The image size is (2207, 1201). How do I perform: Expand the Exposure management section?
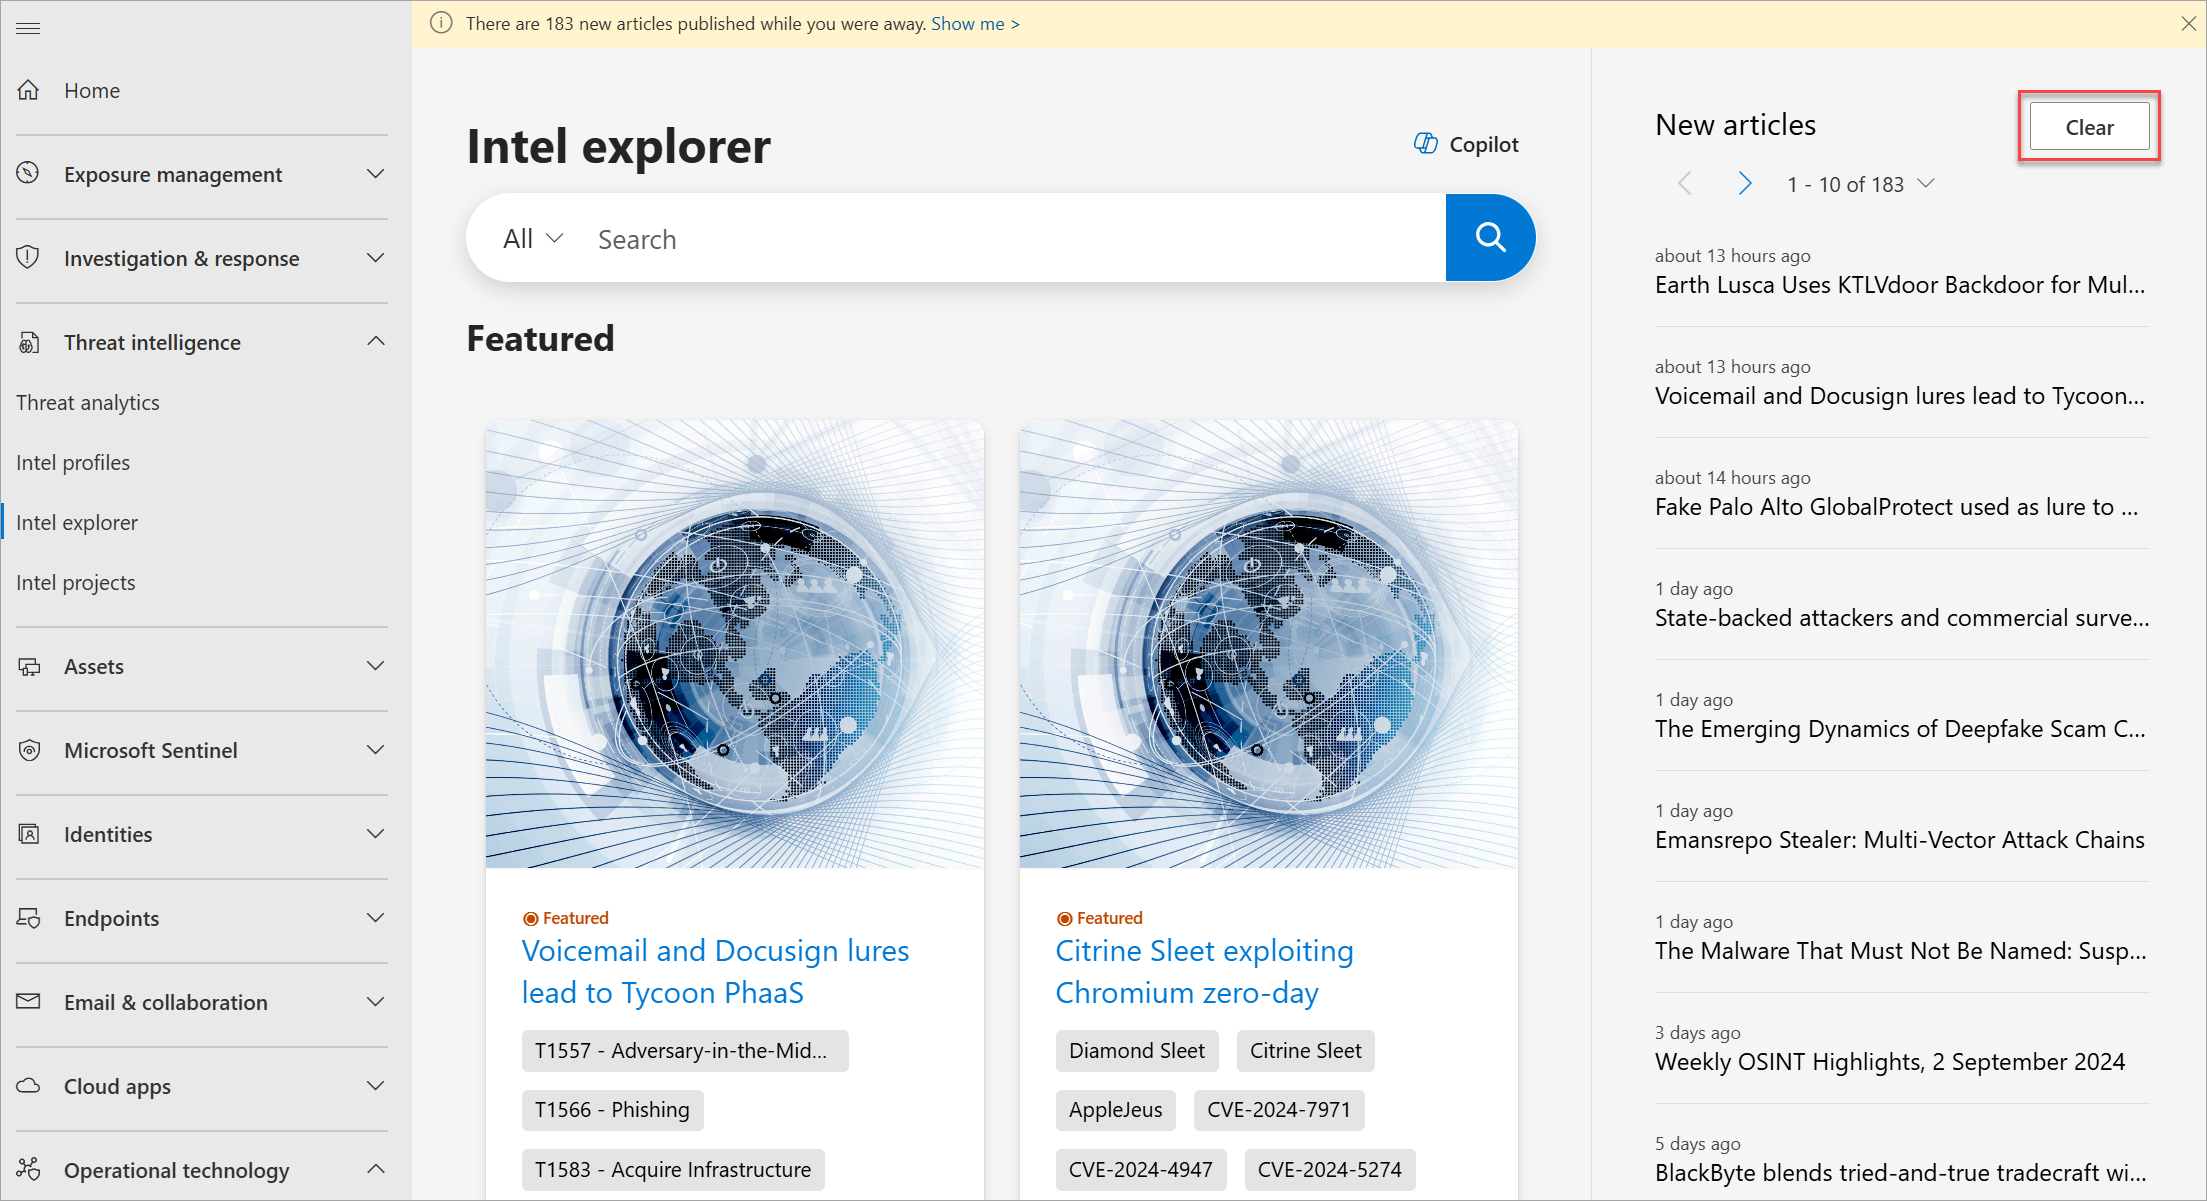click(375, 174)
